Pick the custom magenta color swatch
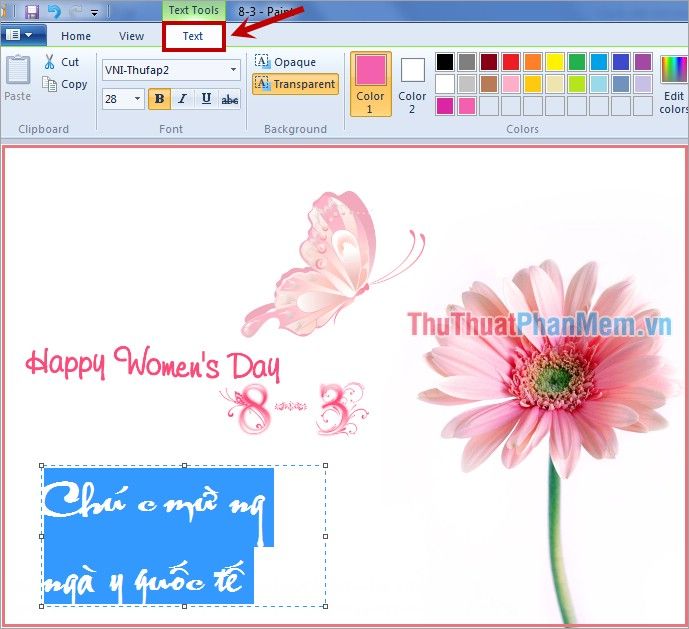 pos(445,106)
